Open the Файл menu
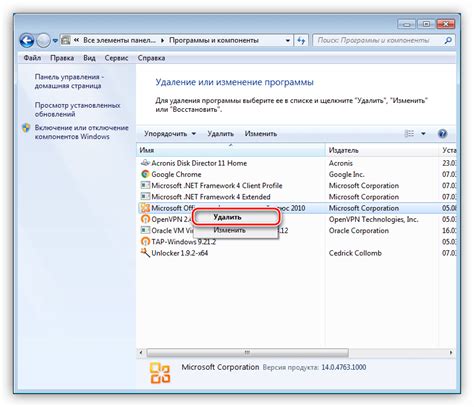The height and width of the screenshot is (407, 474). tap(32, 58)
